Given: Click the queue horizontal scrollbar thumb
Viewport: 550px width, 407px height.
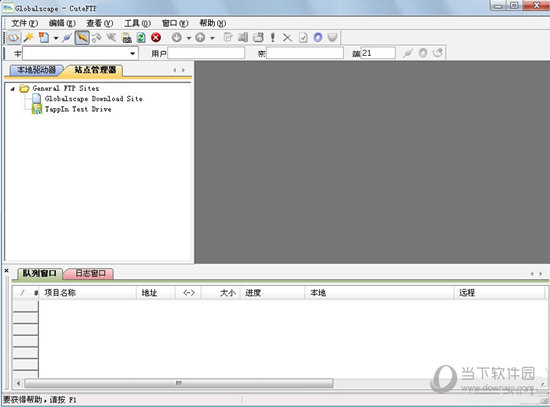Looking at the screenshot, I should [179, 383].
